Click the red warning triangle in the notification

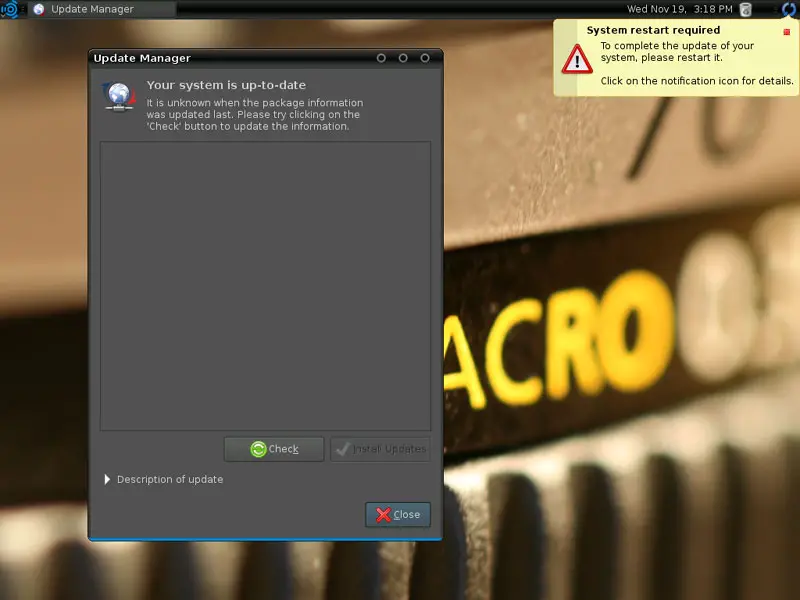tap(577, 59)
